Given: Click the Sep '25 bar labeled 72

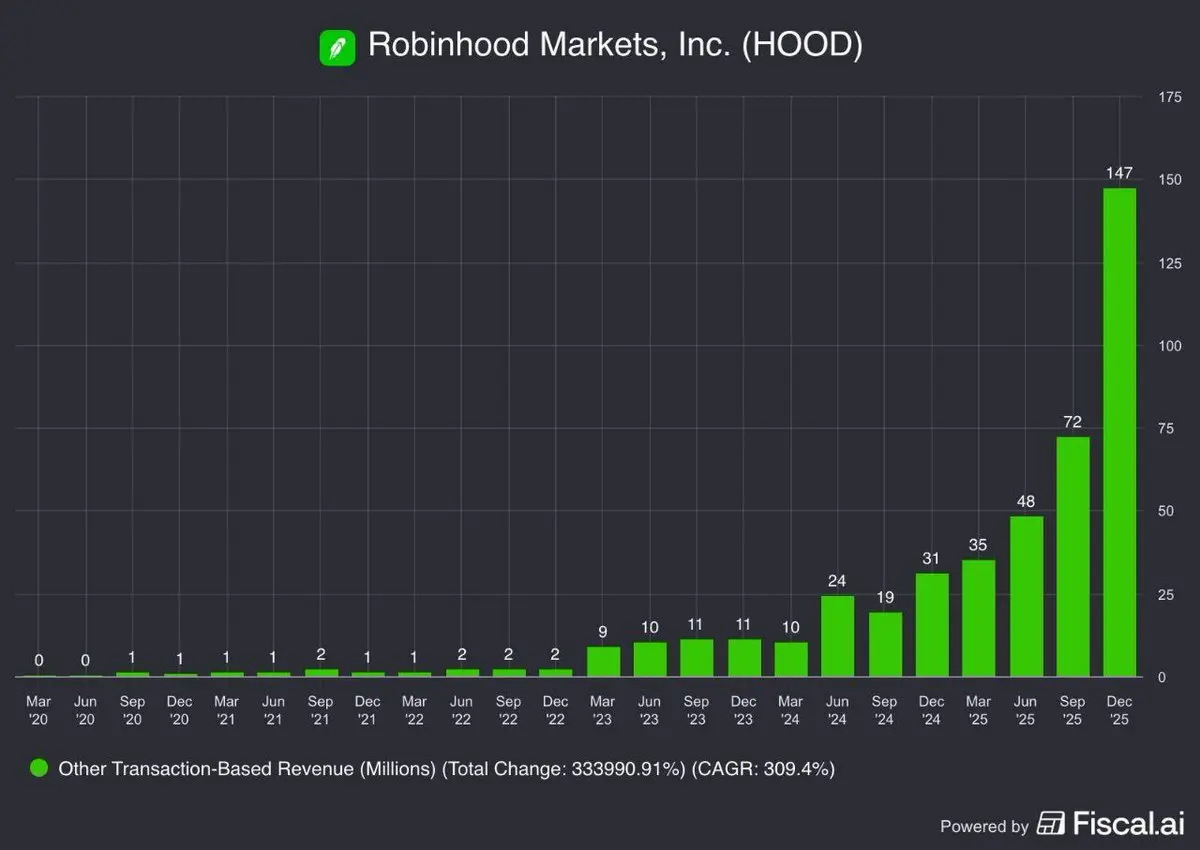Looking at the screenshot, I should [1073, 557].
